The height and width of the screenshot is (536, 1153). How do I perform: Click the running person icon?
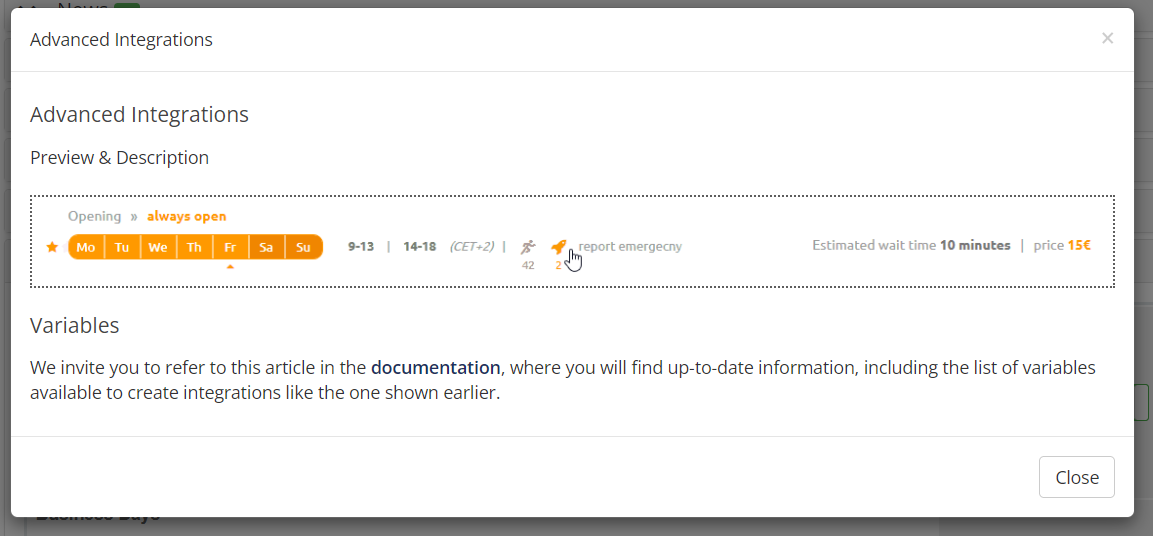click(x=528, y=247)
